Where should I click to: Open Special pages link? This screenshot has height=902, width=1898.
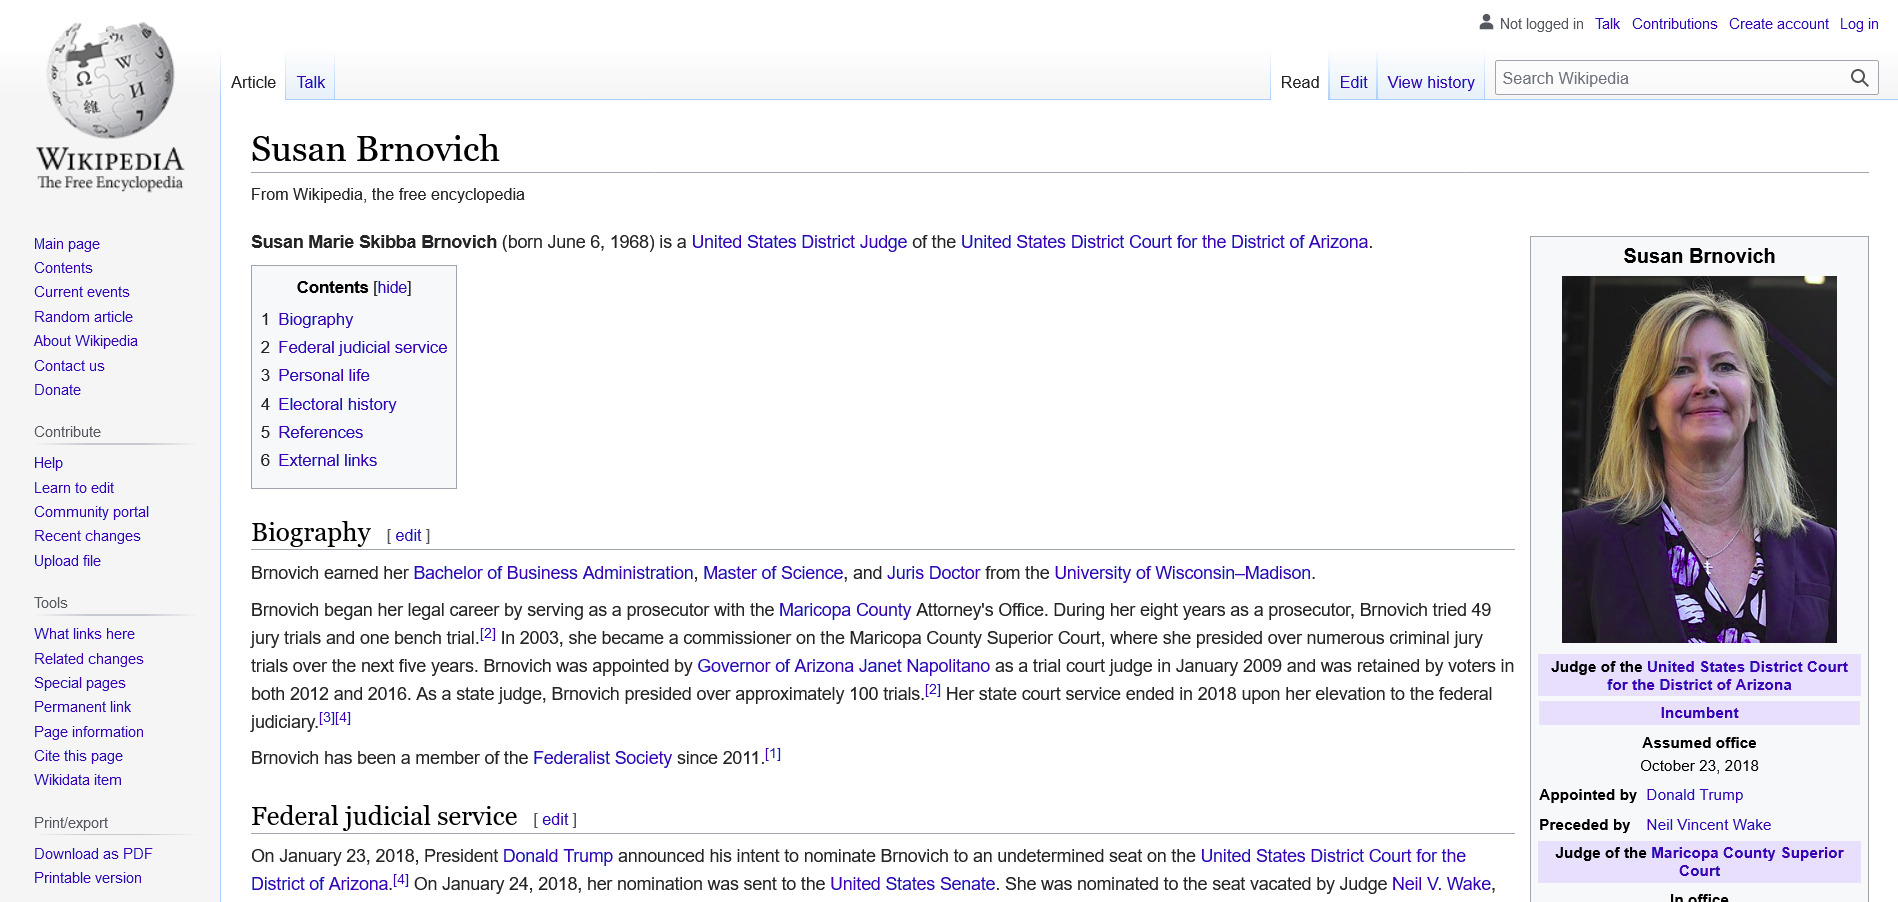click(x=80, y=683)
